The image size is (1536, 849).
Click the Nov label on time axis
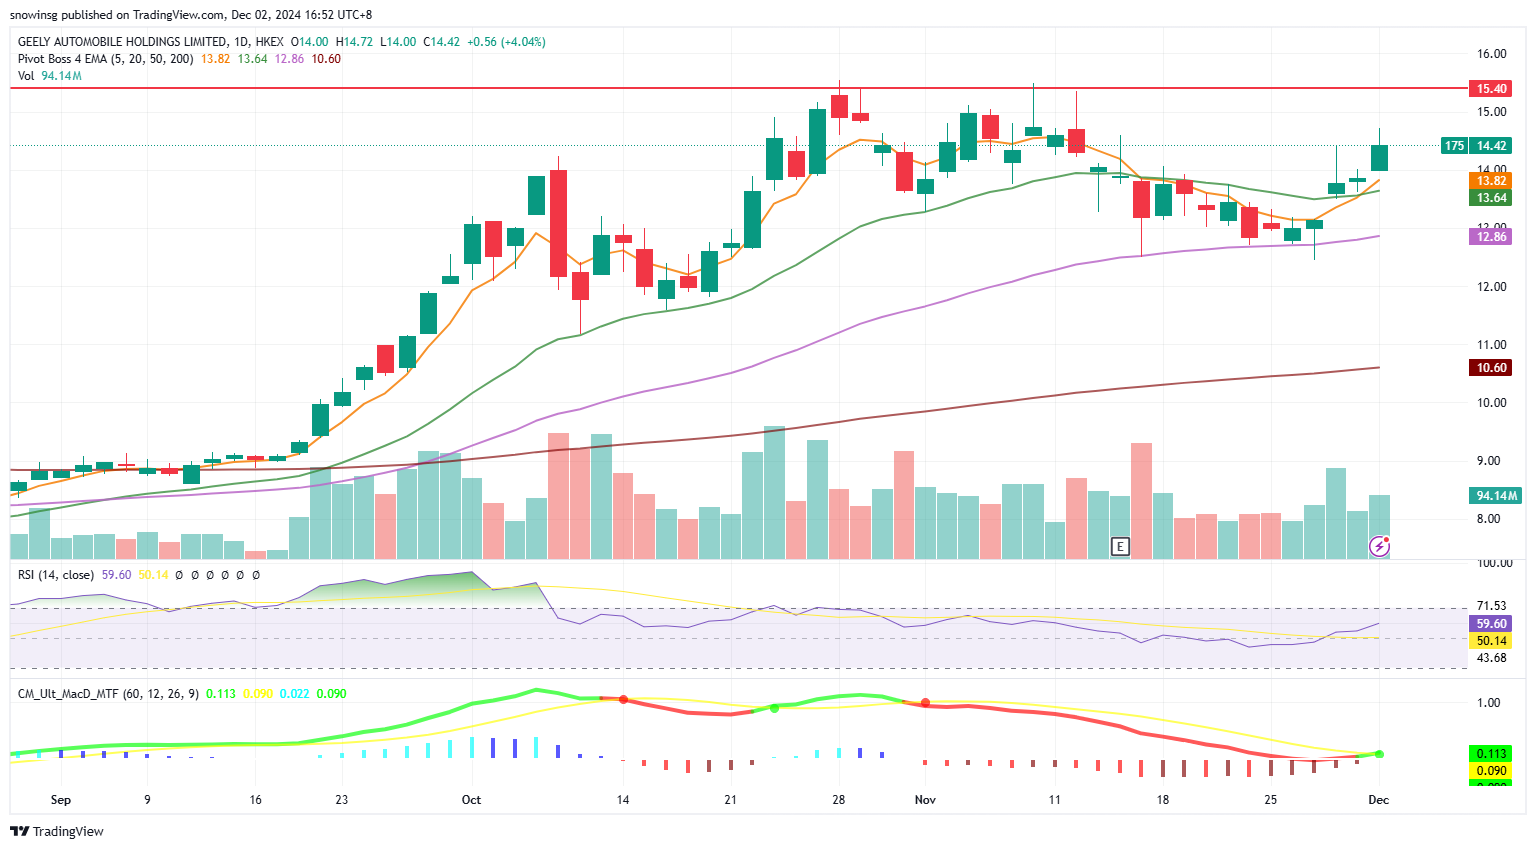pyautogui.click(x=925, y=800)
